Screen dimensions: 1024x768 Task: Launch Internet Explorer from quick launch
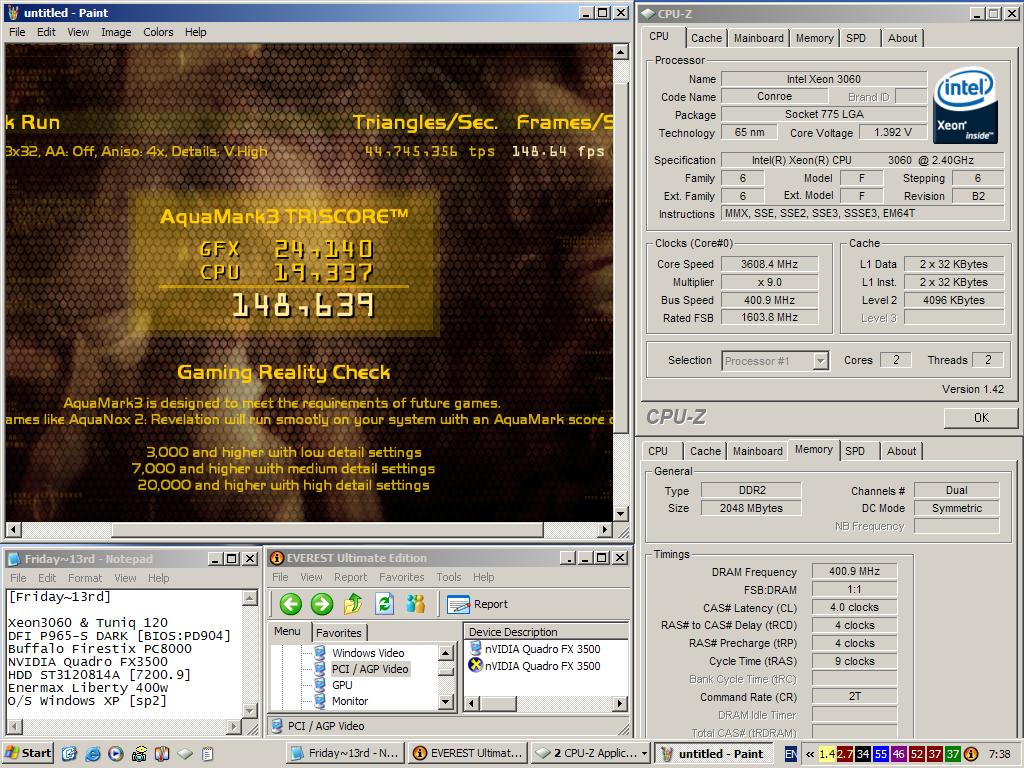point(93,754)
